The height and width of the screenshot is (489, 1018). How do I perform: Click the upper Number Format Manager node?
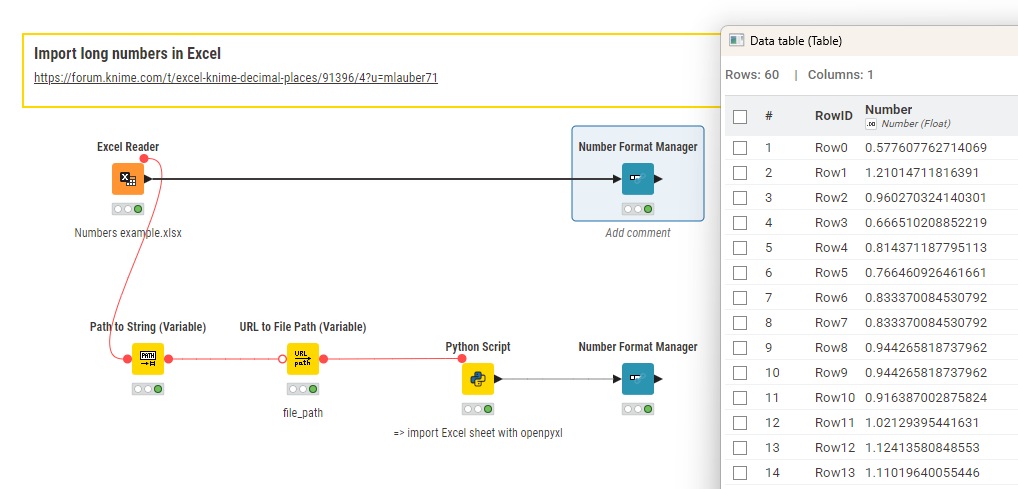637,179
